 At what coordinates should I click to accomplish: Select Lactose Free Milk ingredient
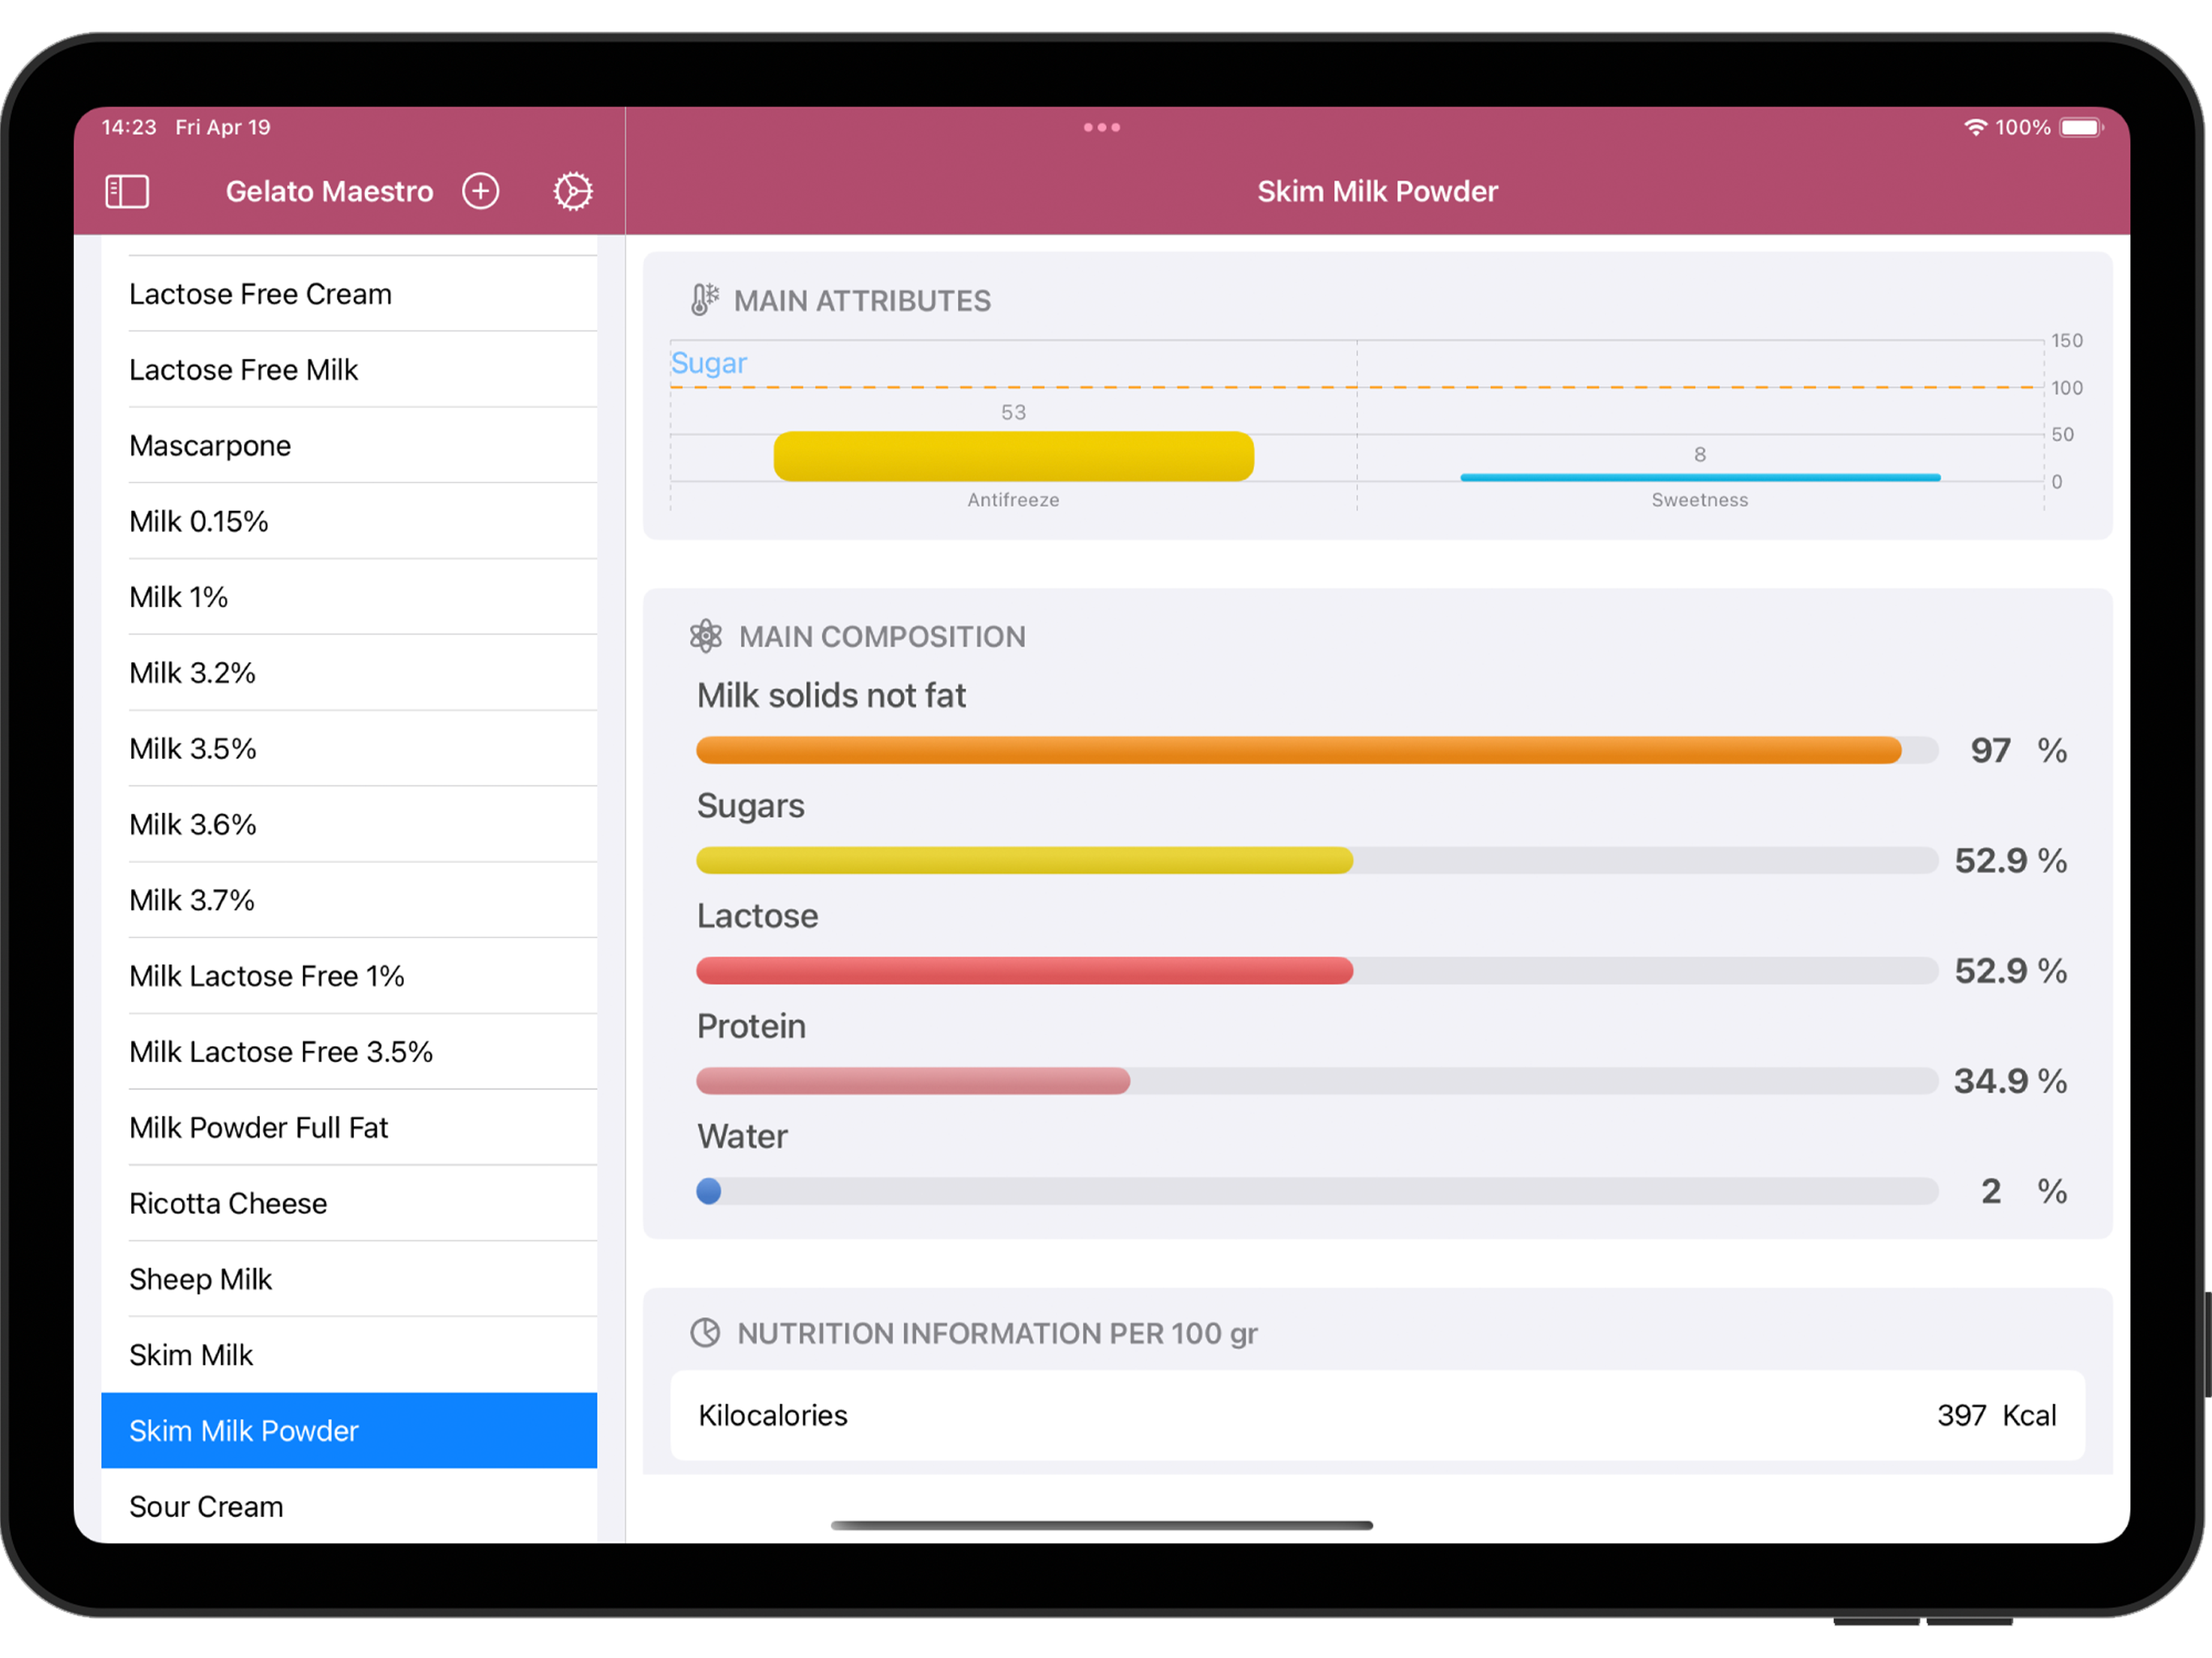coord(349,370)
